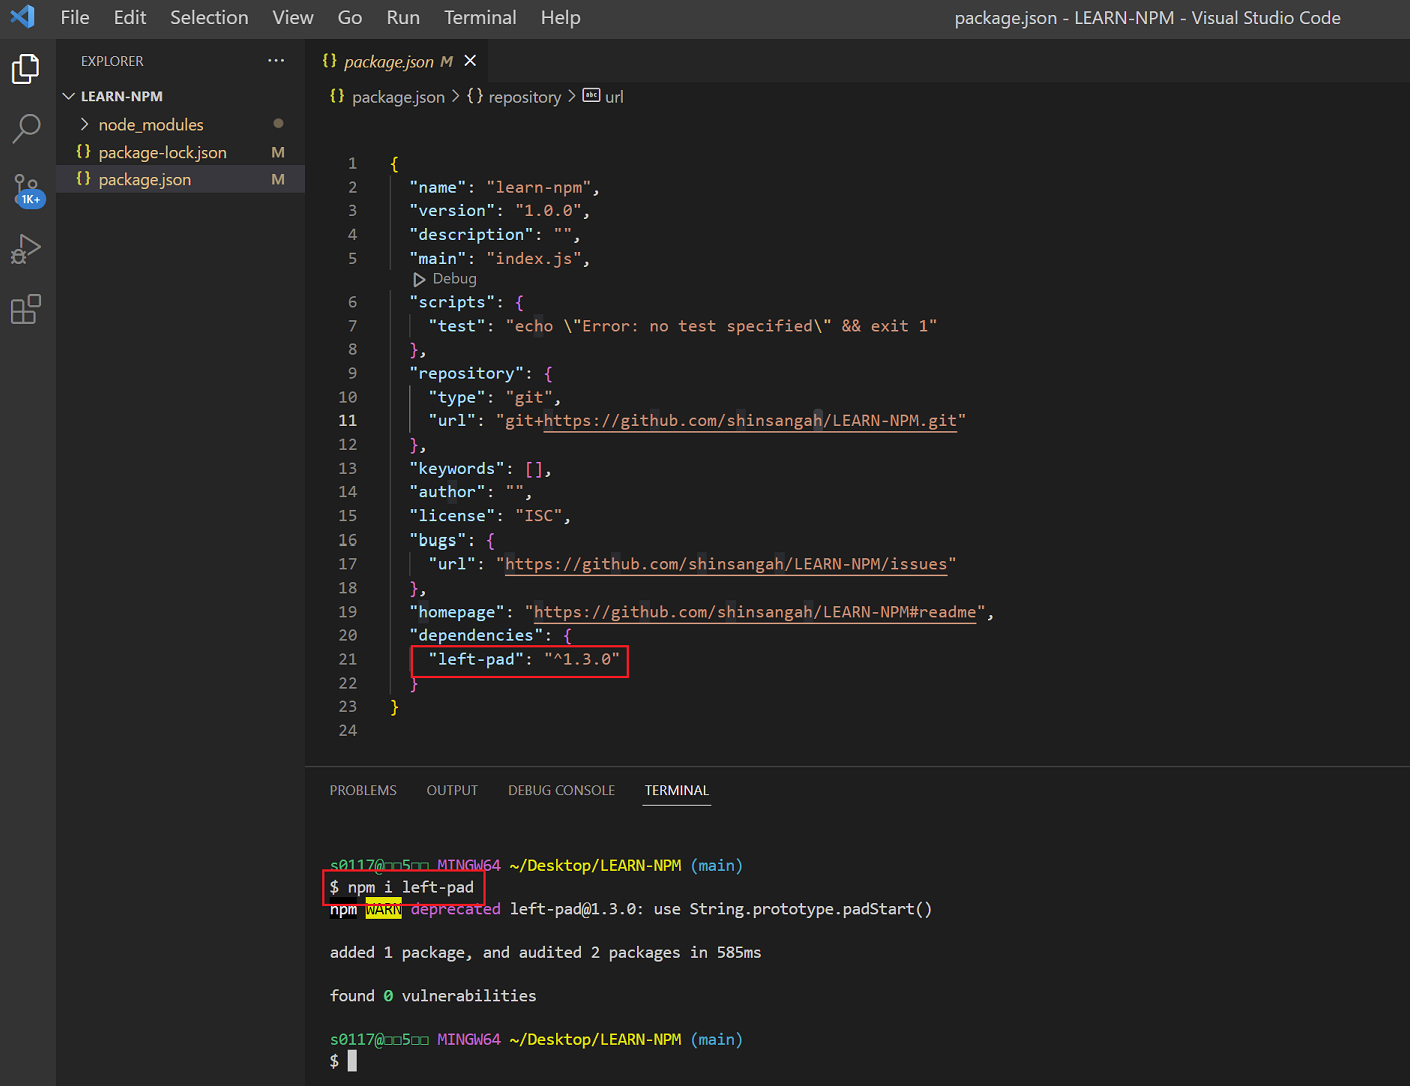Select the TERMINAL panel tab
Image resolution: width=1410 pixels, height=1086 pixels.
677,790
